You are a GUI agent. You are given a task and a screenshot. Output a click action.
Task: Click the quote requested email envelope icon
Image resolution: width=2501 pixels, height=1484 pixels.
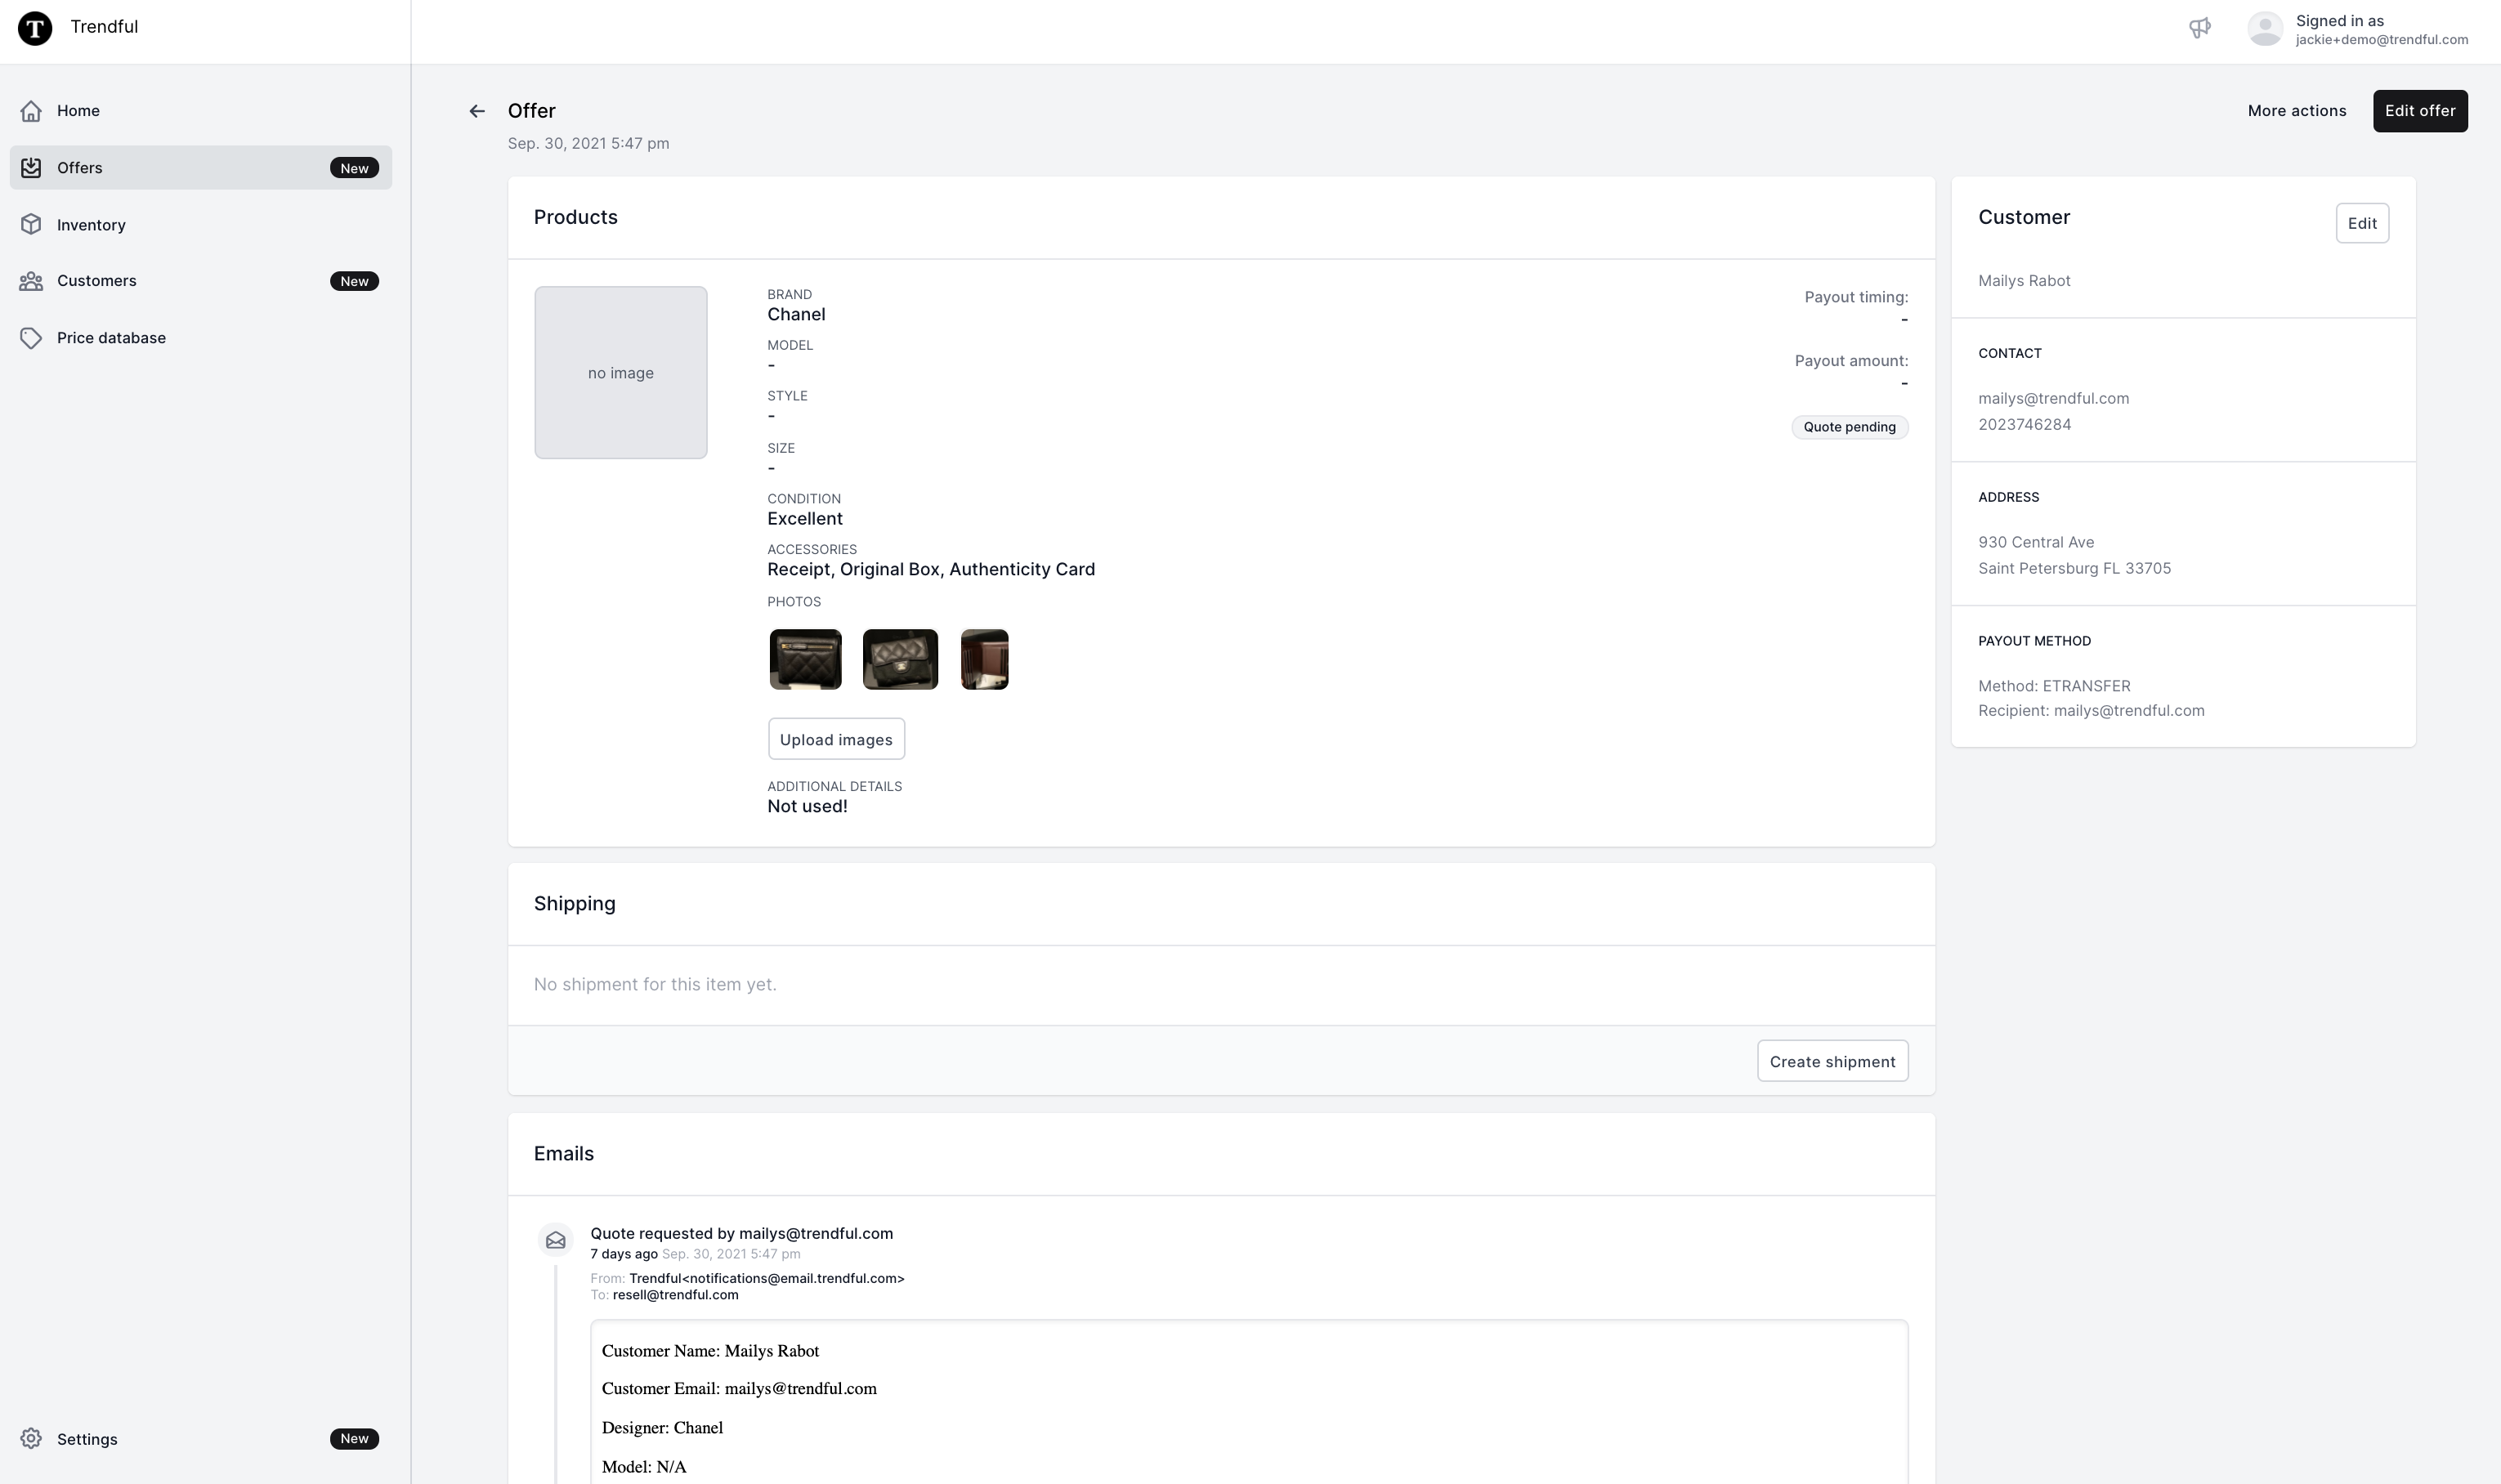(556, 1240)
